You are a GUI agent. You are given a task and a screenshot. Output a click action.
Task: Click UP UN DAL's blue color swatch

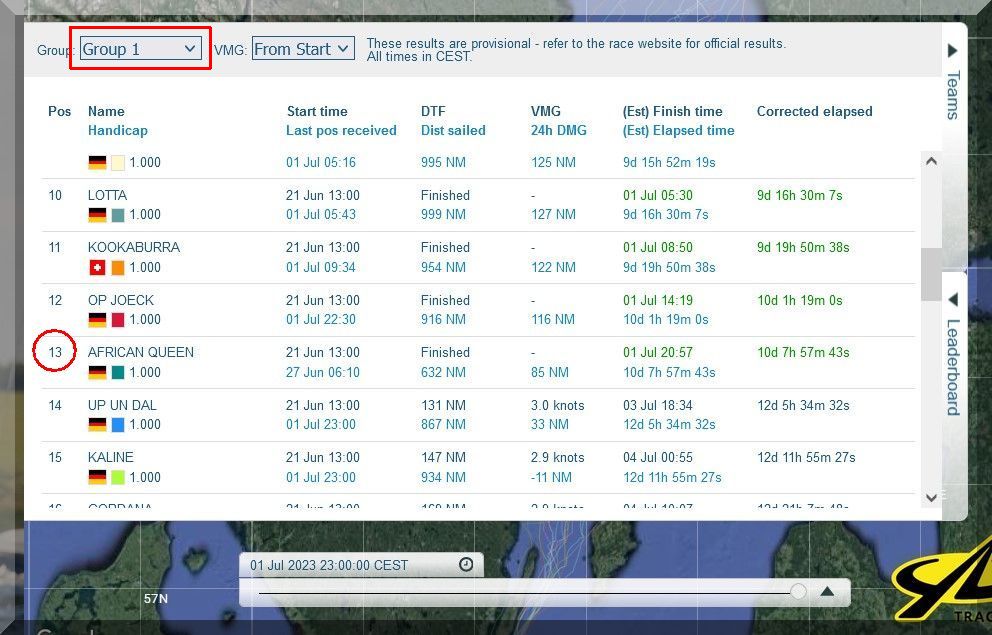[x=118, y=425]
